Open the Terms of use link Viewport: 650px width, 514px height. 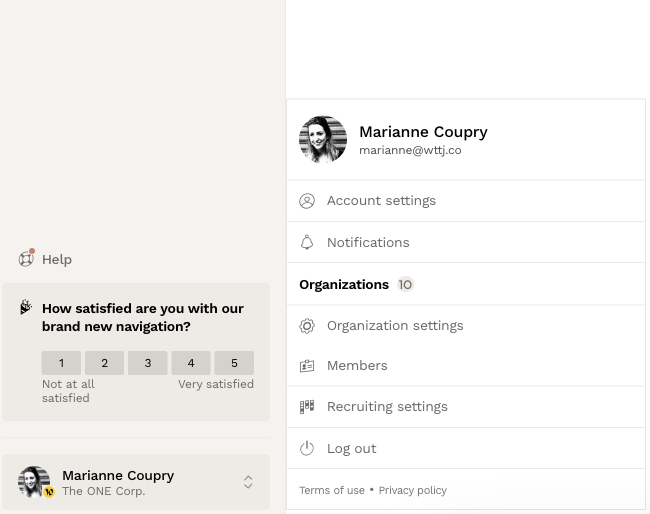click(x=332, y=491)
